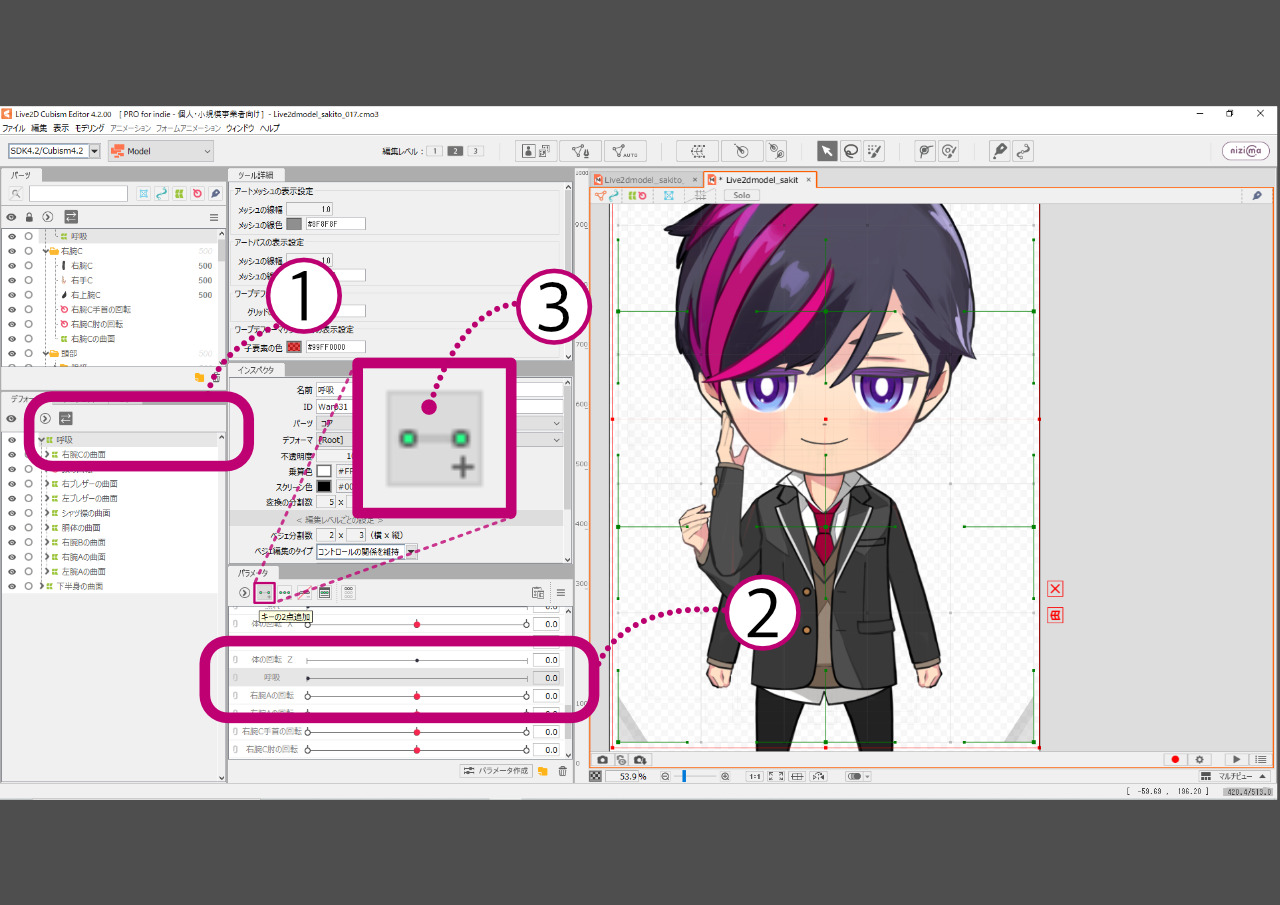Set edit level to 3
Screen dimensions: 1280x905
475,151
